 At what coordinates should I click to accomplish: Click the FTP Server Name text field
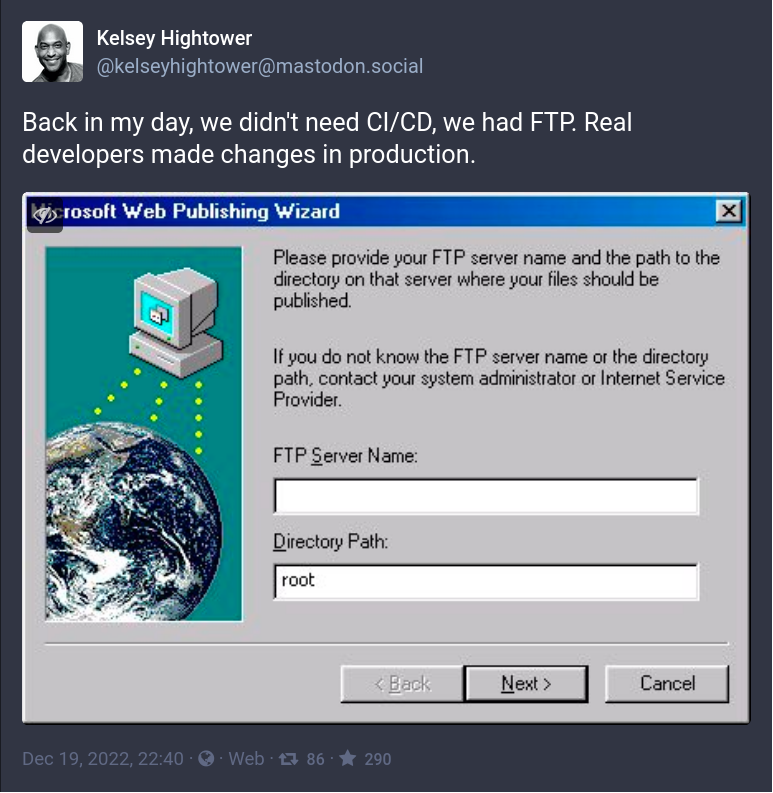pos(486,496)
